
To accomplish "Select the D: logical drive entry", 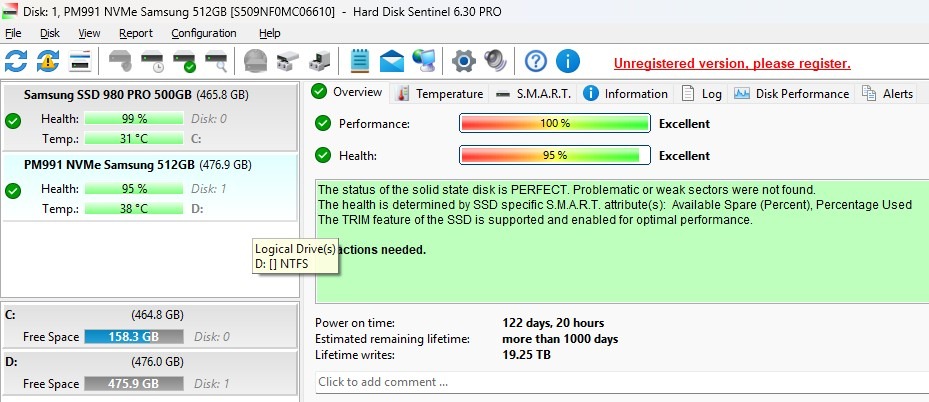I will tap(149, 373).
